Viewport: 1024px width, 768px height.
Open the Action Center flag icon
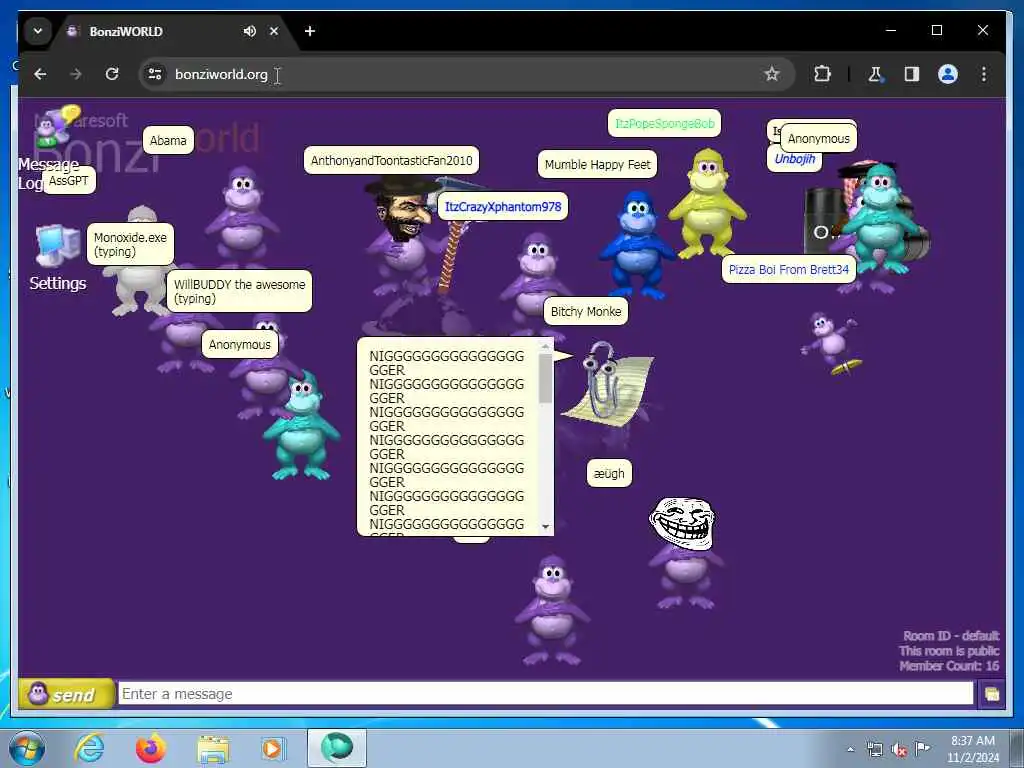tap(922, 748)
